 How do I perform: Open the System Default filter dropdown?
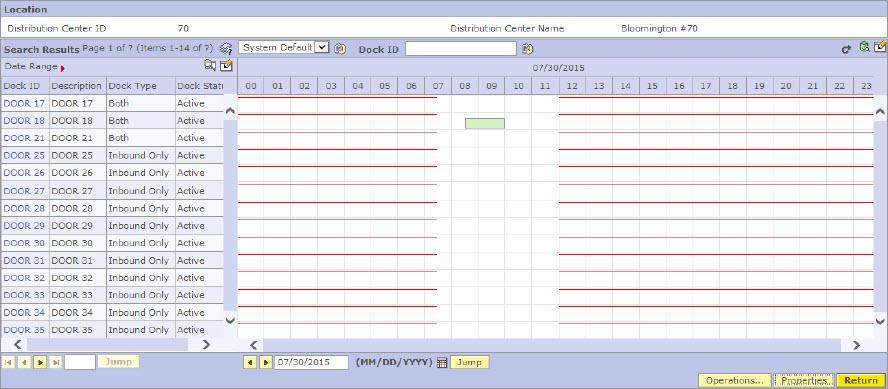pos(321,48)
